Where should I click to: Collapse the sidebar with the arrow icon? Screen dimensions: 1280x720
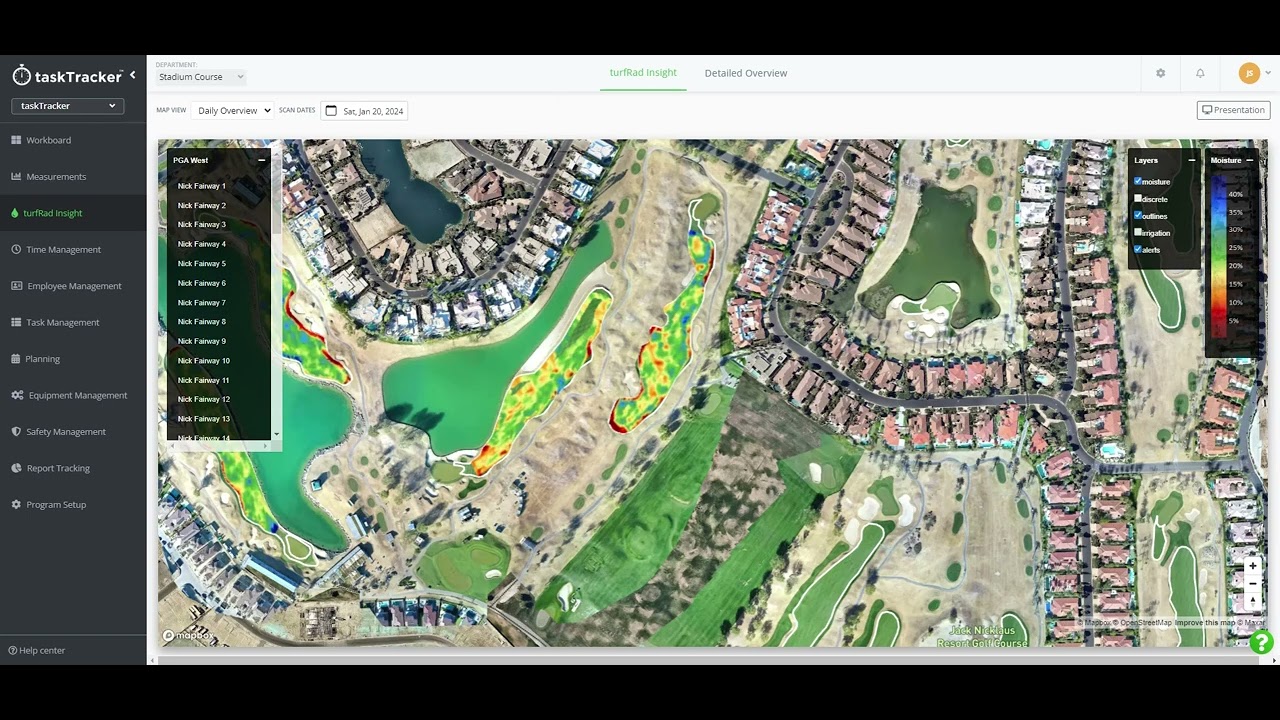[x=132, y=75]
